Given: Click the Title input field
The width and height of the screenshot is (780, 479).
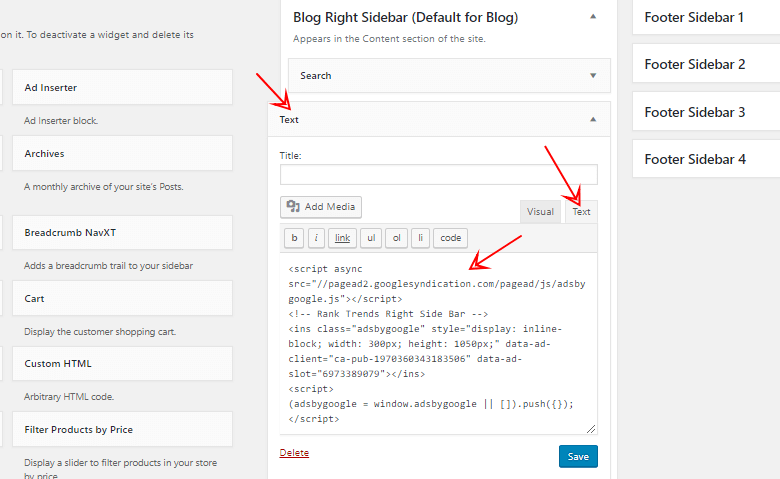Looking at the screenshot, I should pos(439,175).
